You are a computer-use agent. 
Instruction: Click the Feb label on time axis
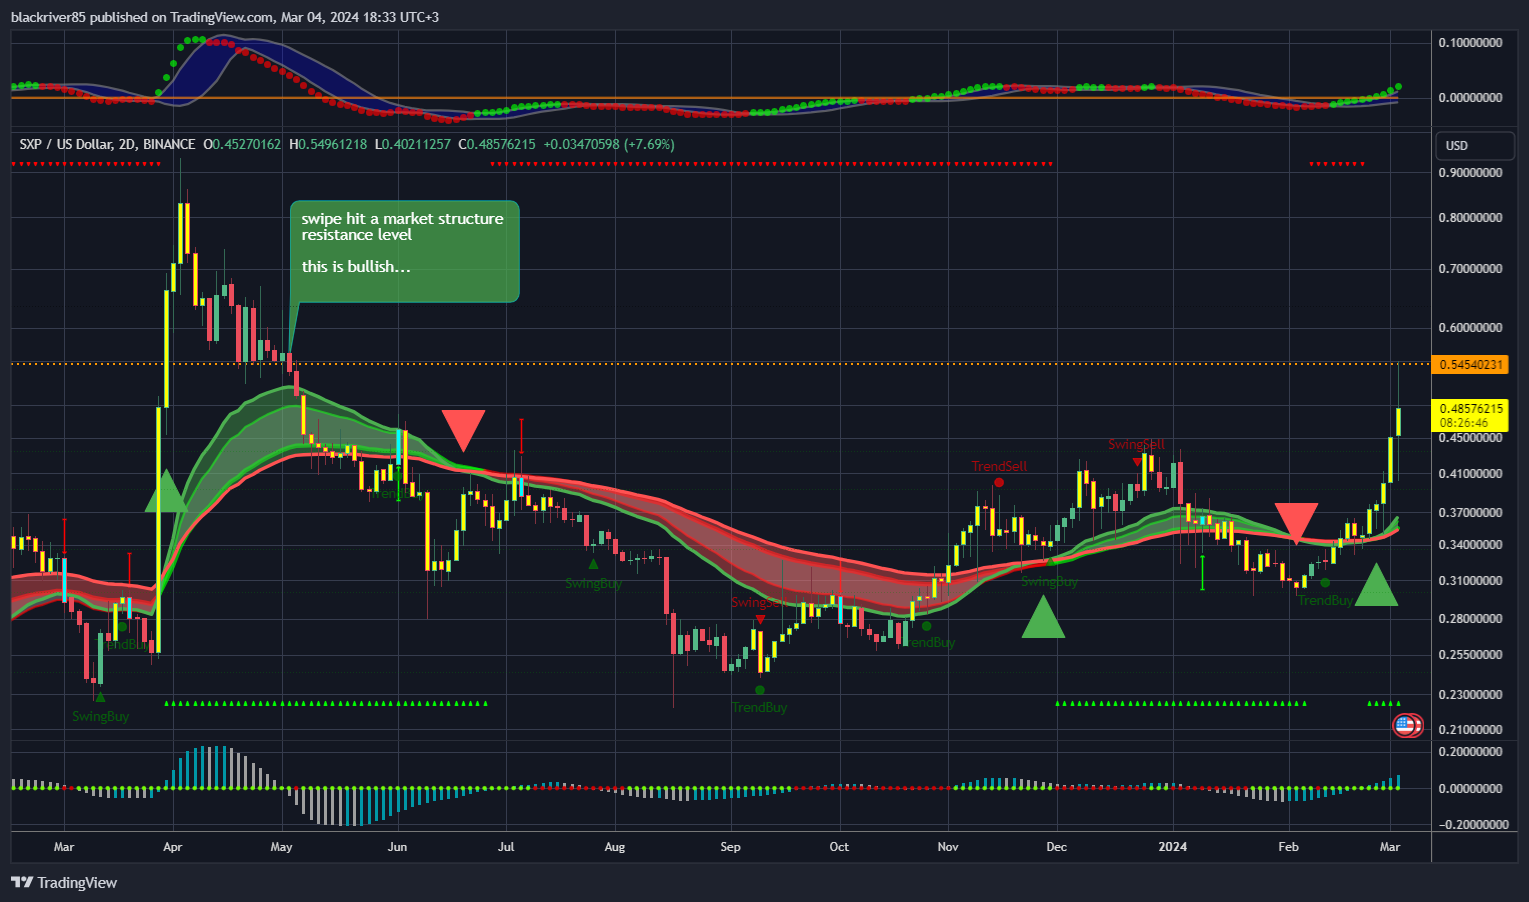[x=1288, y=847]
